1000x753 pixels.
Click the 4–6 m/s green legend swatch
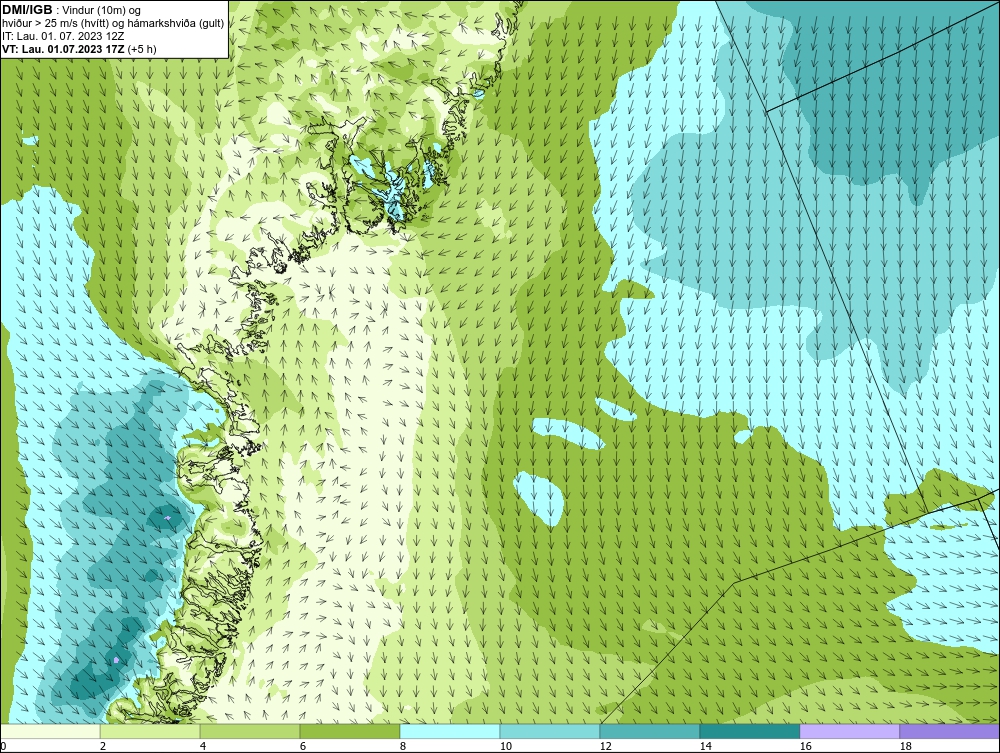[250, 731]
